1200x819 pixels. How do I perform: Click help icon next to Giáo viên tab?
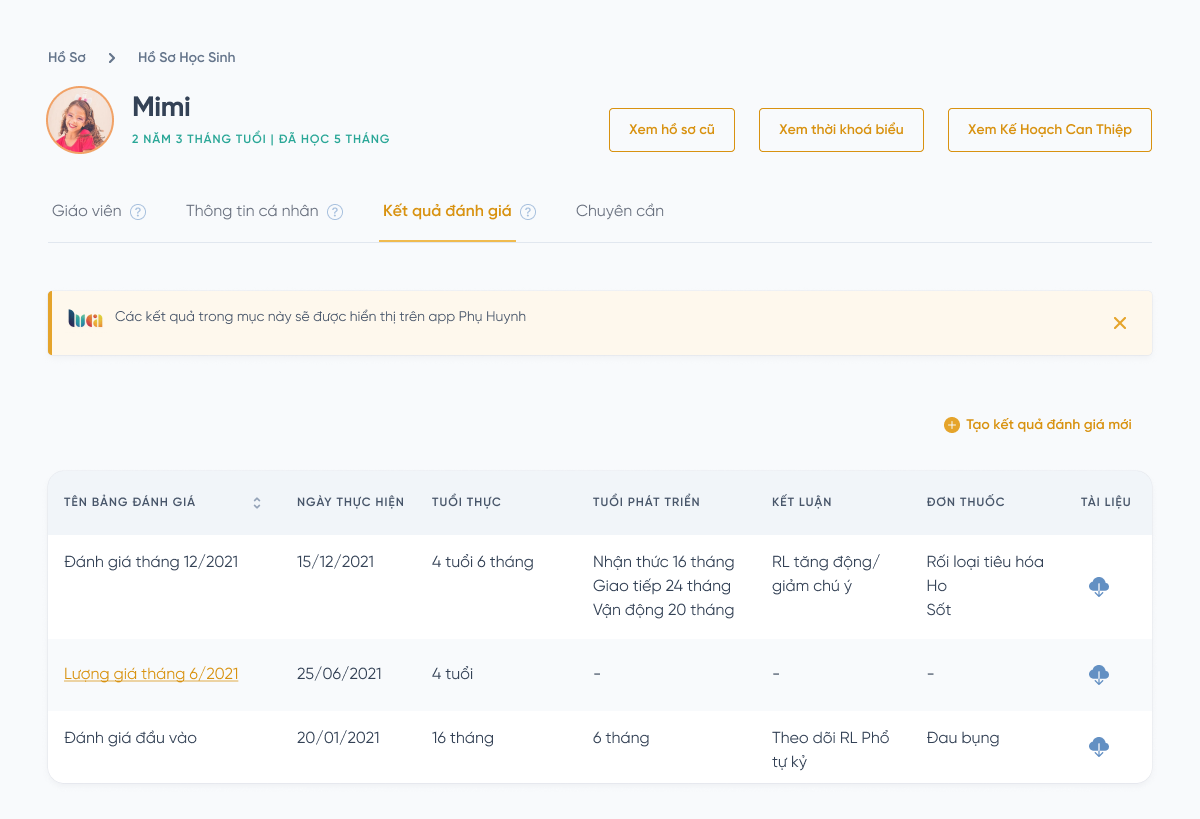[x=139, y=212]
